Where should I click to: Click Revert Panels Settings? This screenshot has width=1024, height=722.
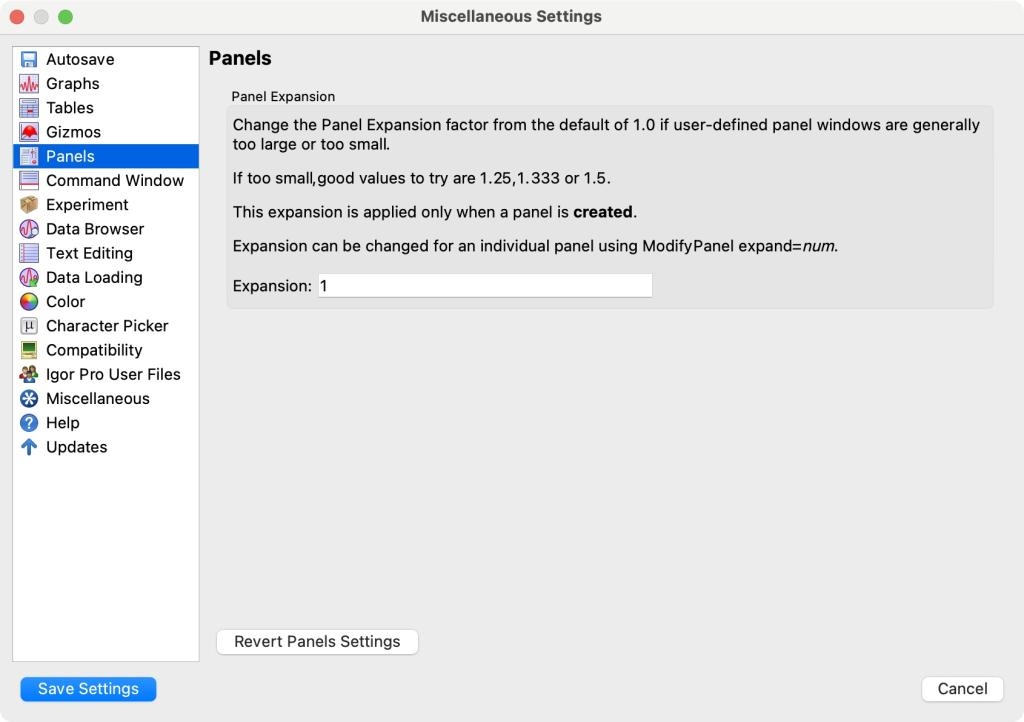(x=316, y=641)
